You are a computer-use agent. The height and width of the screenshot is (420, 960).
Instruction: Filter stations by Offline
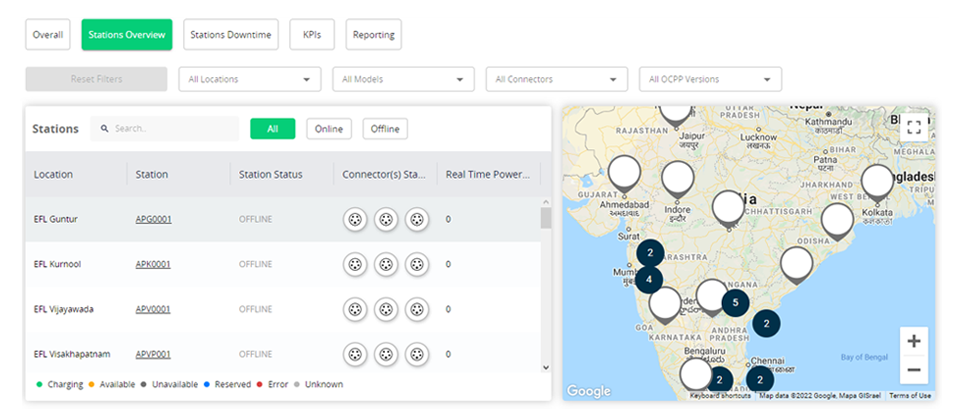click(x=385, y=129)
